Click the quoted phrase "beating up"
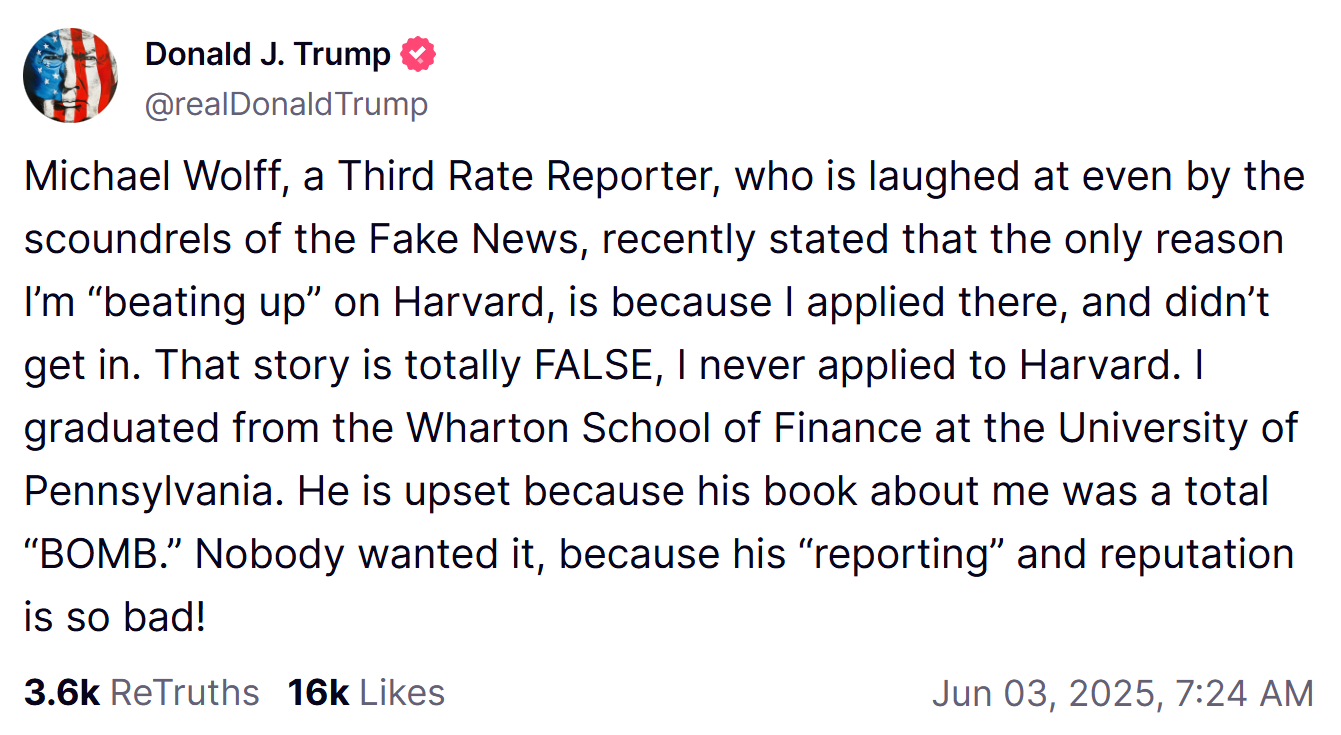This screenshot has width=1341, height=735. coord(203,303)
